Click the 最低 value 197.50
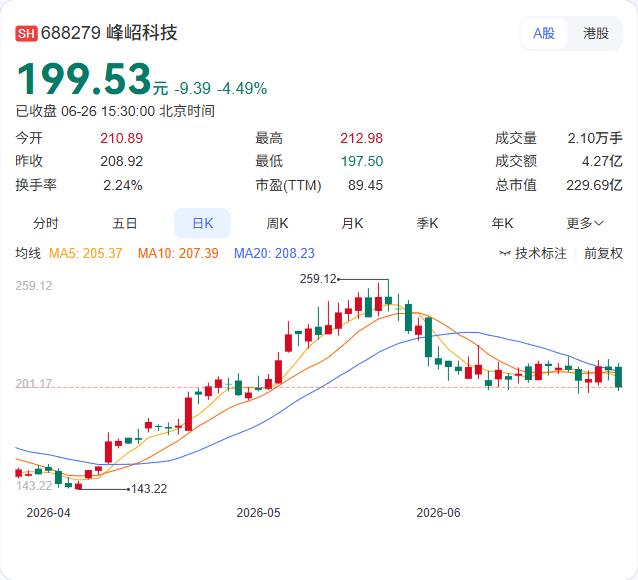 (x=362, y=161)
